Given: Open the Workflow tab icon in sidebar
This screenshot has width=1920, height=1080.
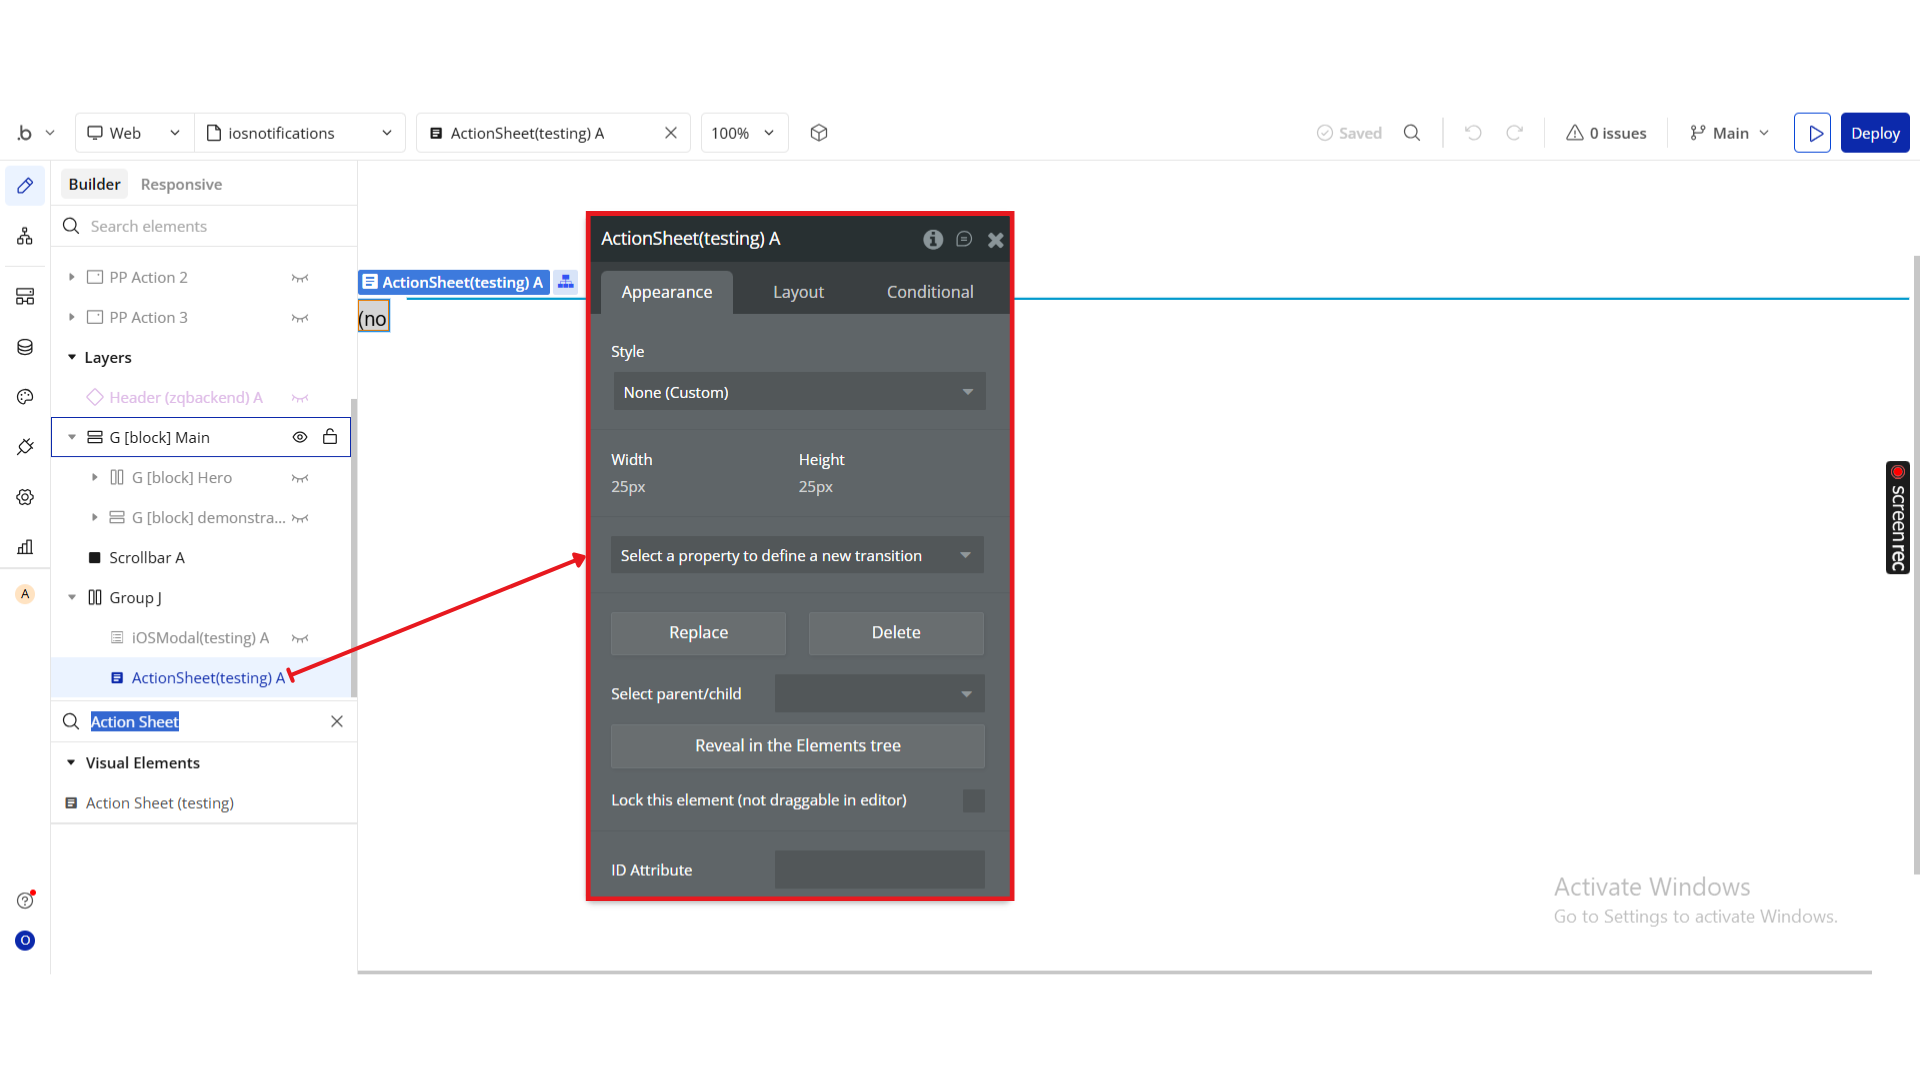Looking at the screenshot, I should [25, 236].
